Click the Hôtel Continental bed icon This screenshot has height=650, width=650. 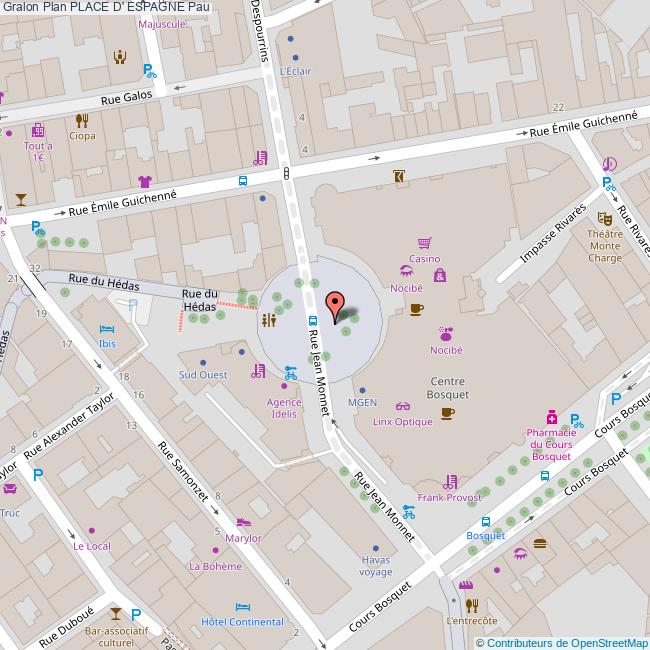tap(242, 607)
